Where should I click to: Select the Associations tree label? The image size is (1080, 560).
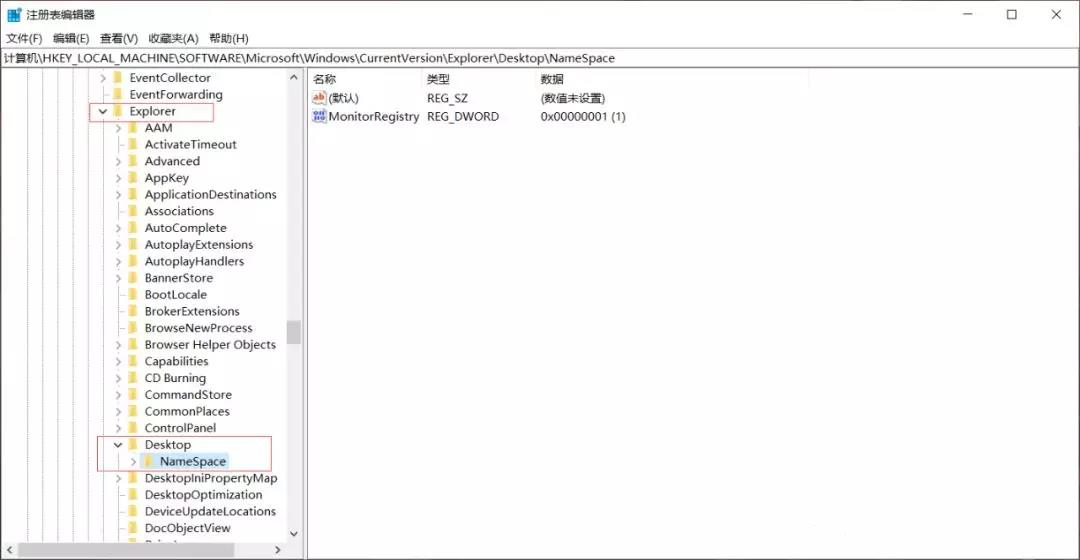coord(179,211)
